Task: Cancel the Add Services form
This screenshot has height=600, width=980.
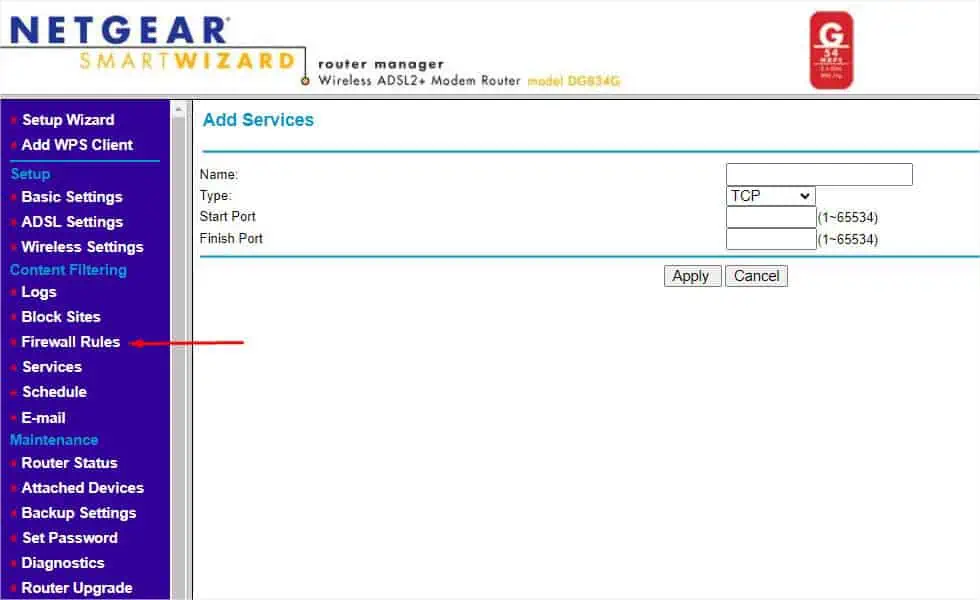Action: click(x=756, y=276)
